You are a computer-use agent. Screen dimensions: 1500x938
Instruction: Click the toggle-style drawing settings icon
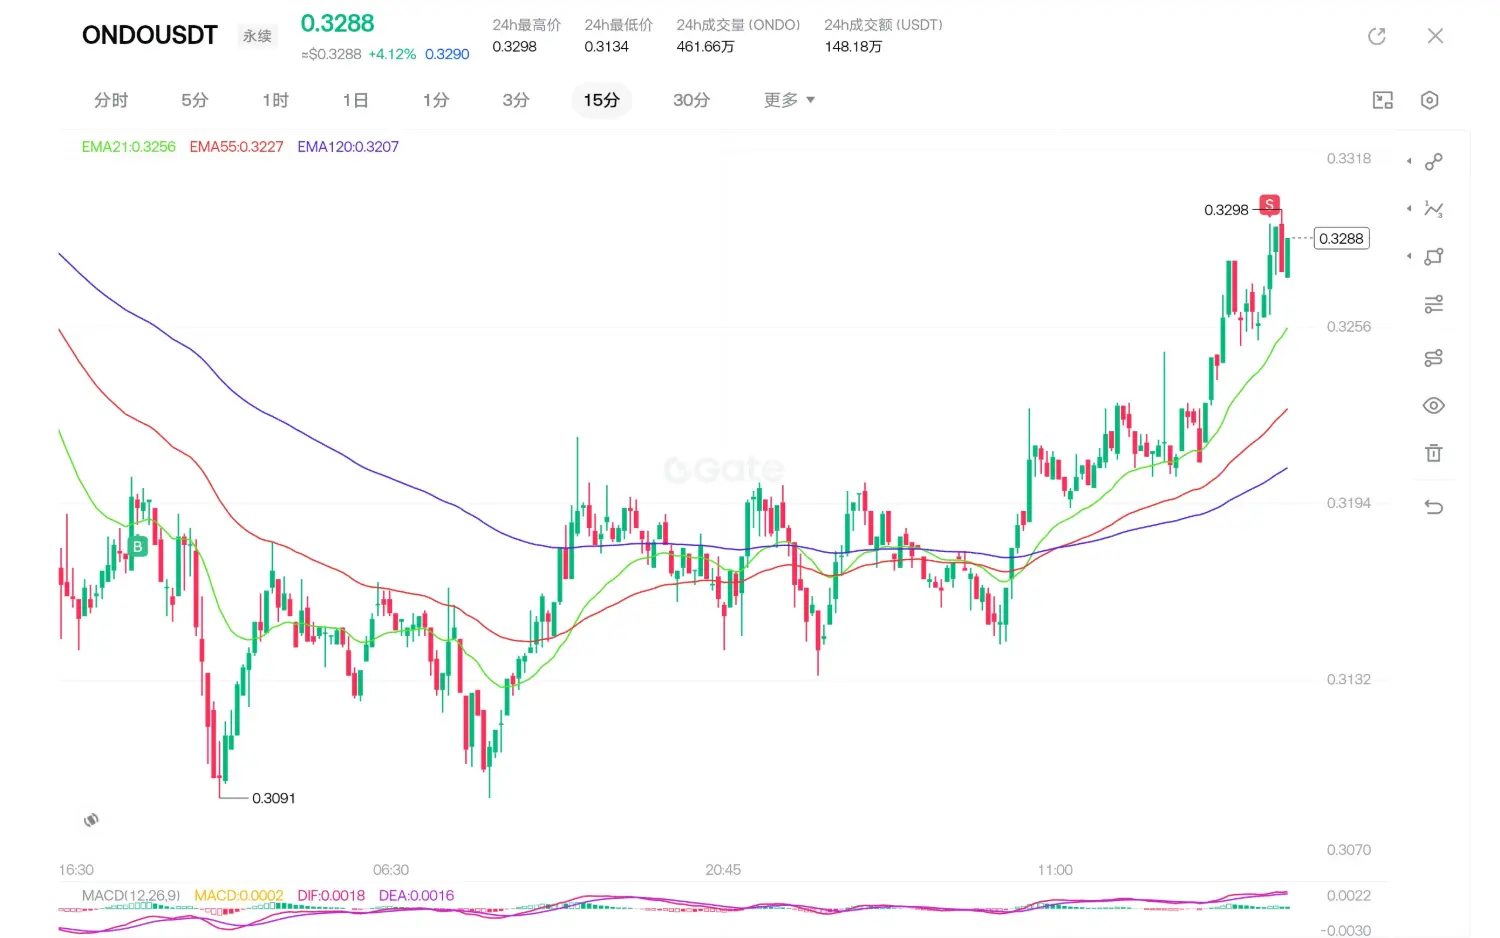[1433, 358]
